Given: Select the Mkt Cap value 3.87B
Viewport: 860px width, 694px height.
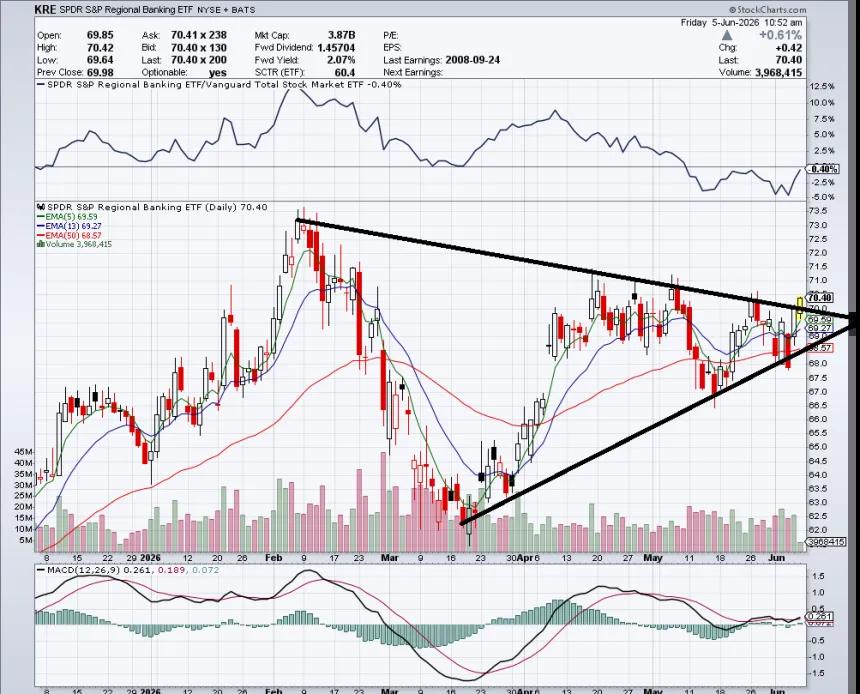Looking at the screenshot, I should click(x=341, y=35).
